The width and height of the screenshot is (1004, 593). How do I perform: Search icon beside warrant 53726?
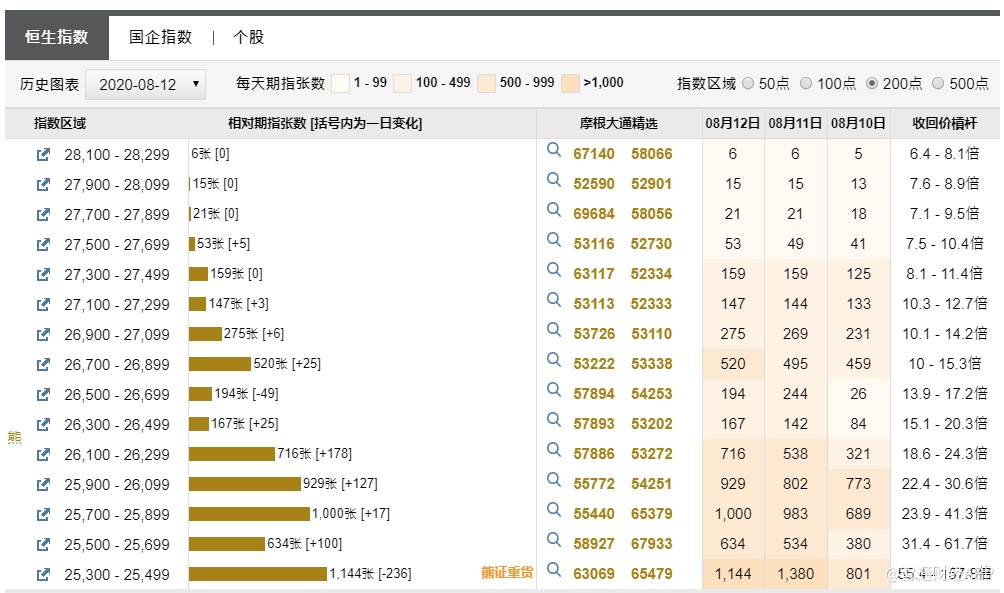[554, 331]
